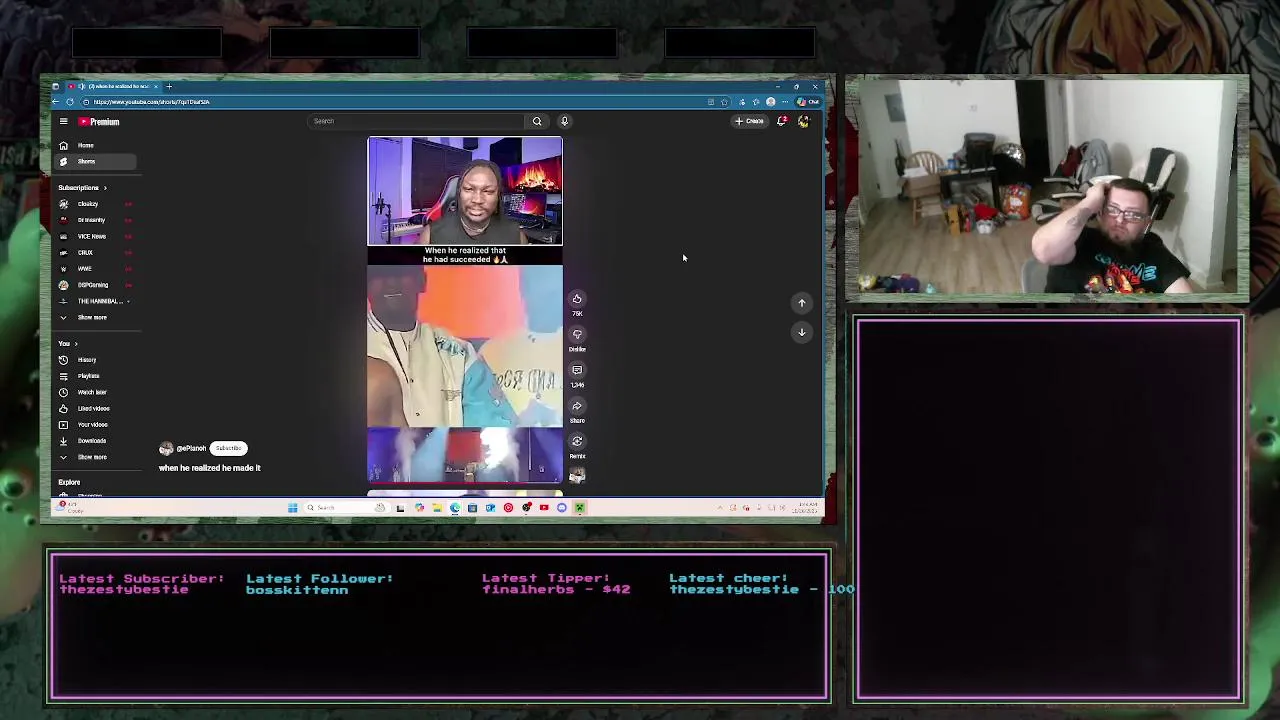Screen dimensions: 1280x720
Task: Share the Short
Action: click(577, 406)
